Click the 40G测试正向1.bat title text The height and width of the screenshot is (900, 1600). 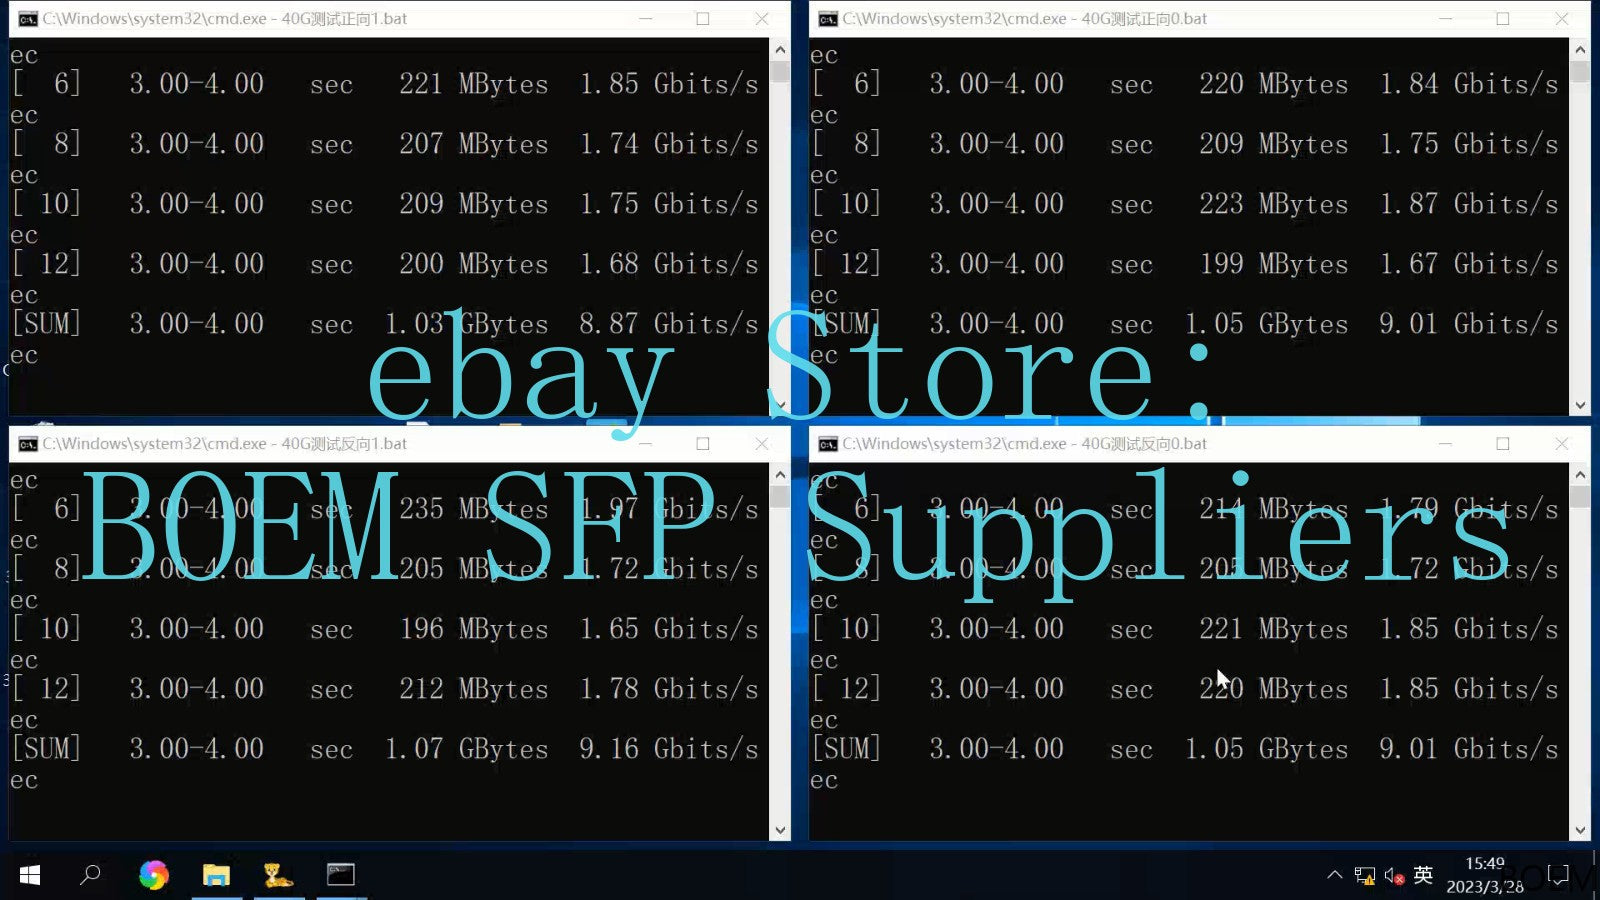pos(225,19)
